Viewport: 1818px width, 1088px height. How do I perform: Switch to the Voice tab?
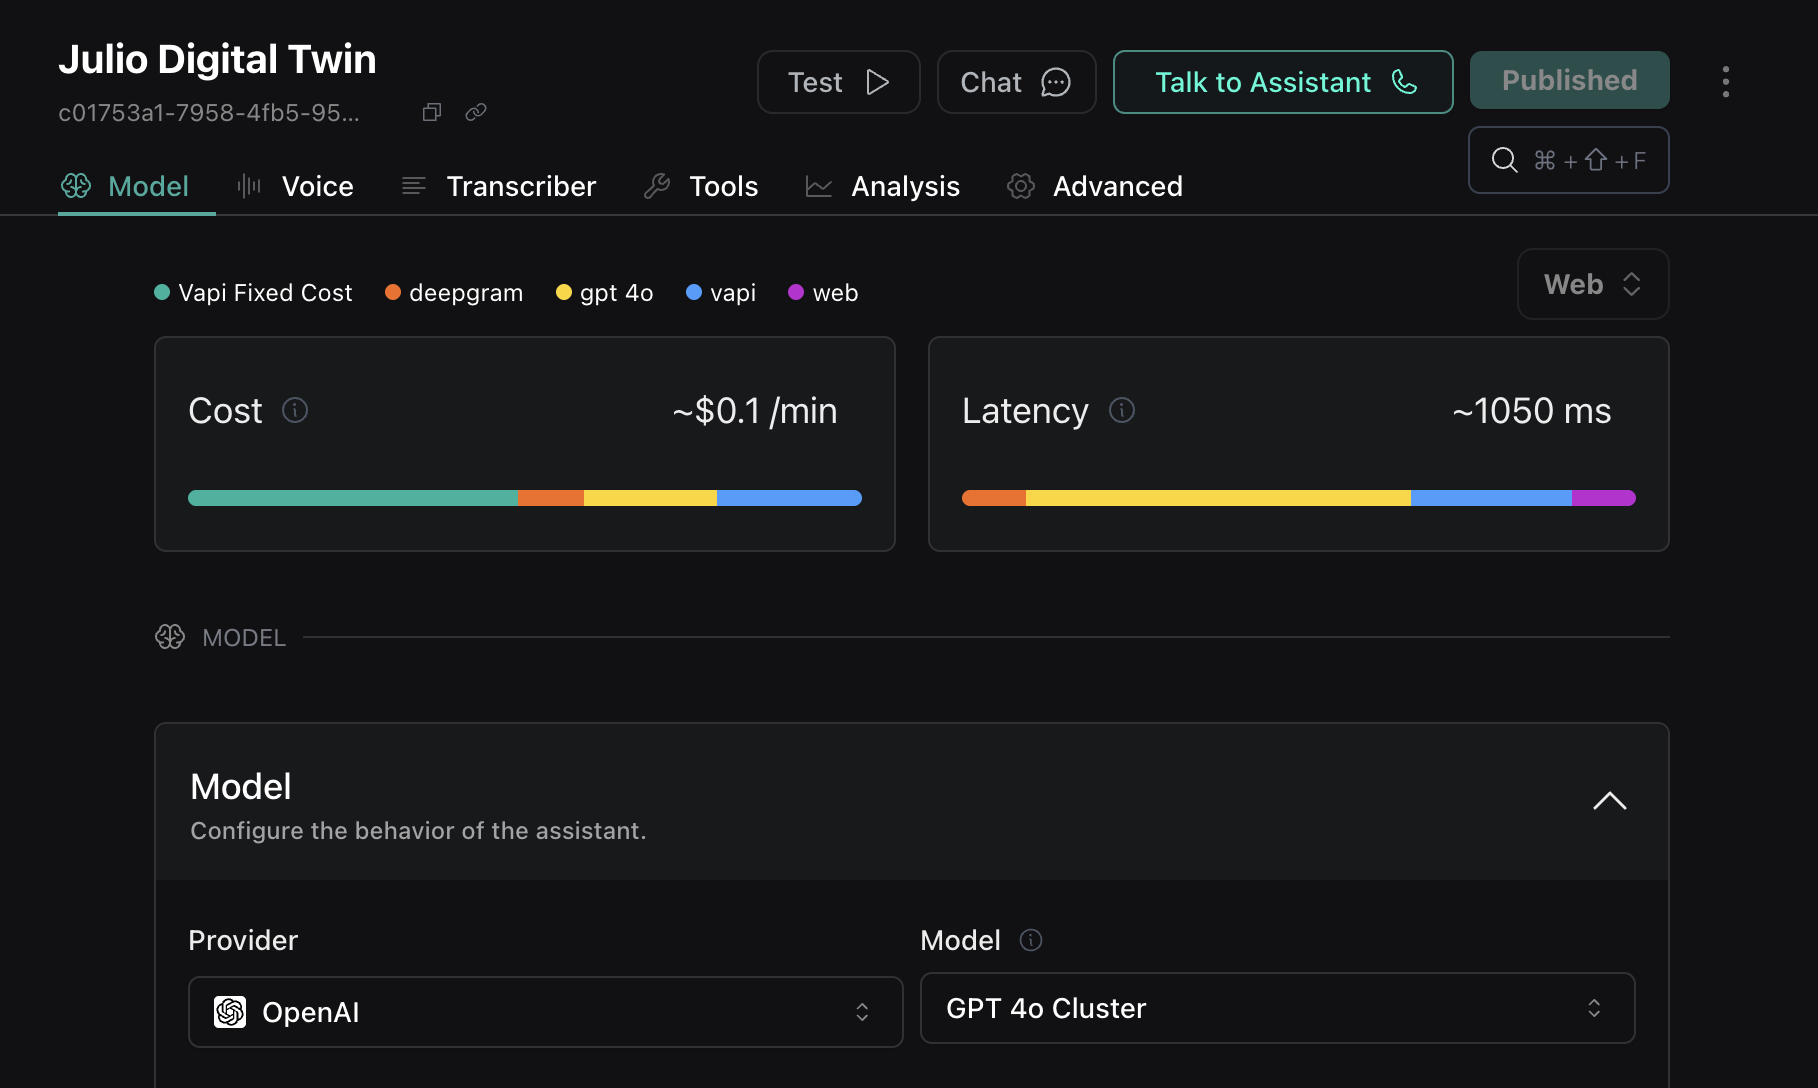[x=317, y=186]
